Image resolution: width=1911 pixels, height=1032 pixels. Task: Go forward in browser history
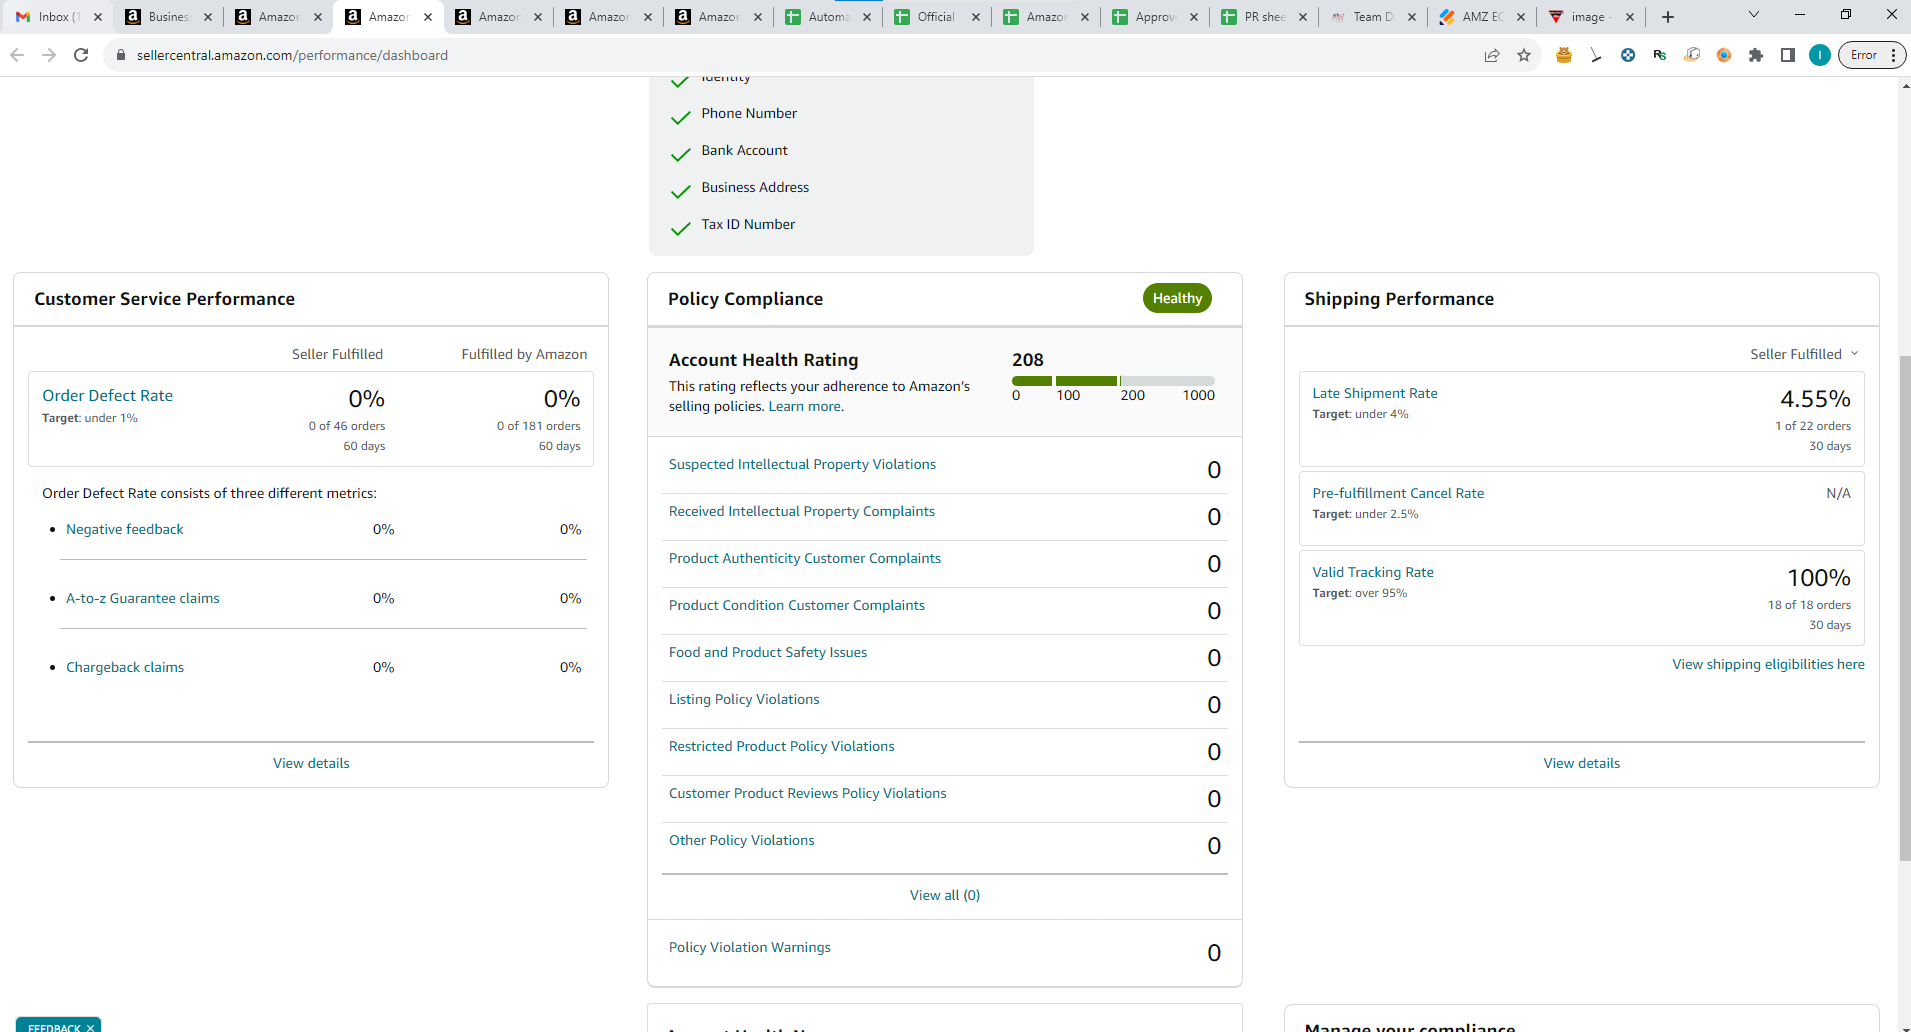[x=49, y=55]
